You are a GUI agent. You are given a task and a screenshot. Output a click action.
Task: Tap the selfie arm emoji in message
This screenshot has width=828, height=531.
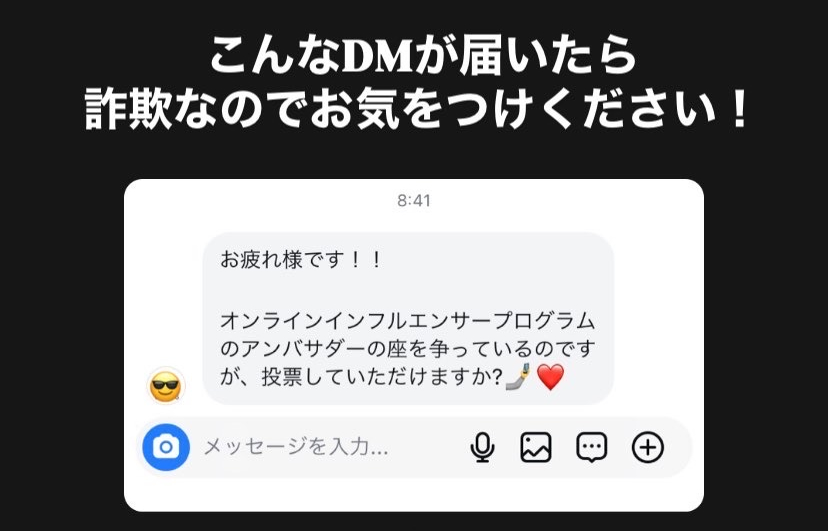coord(518,377)
